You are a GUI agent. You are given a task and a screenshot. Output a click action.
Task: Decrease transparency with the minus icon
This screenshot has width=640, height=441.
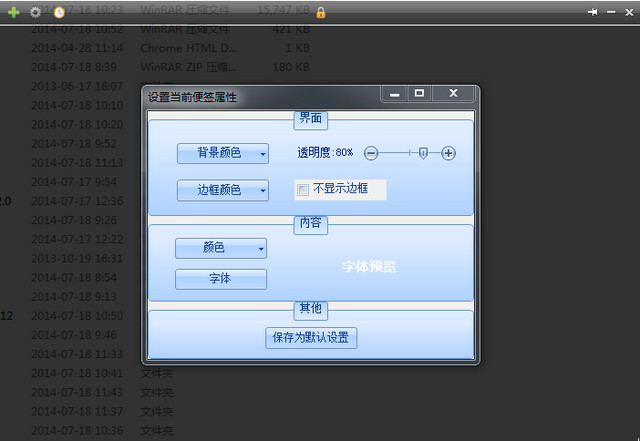(371, 153)
